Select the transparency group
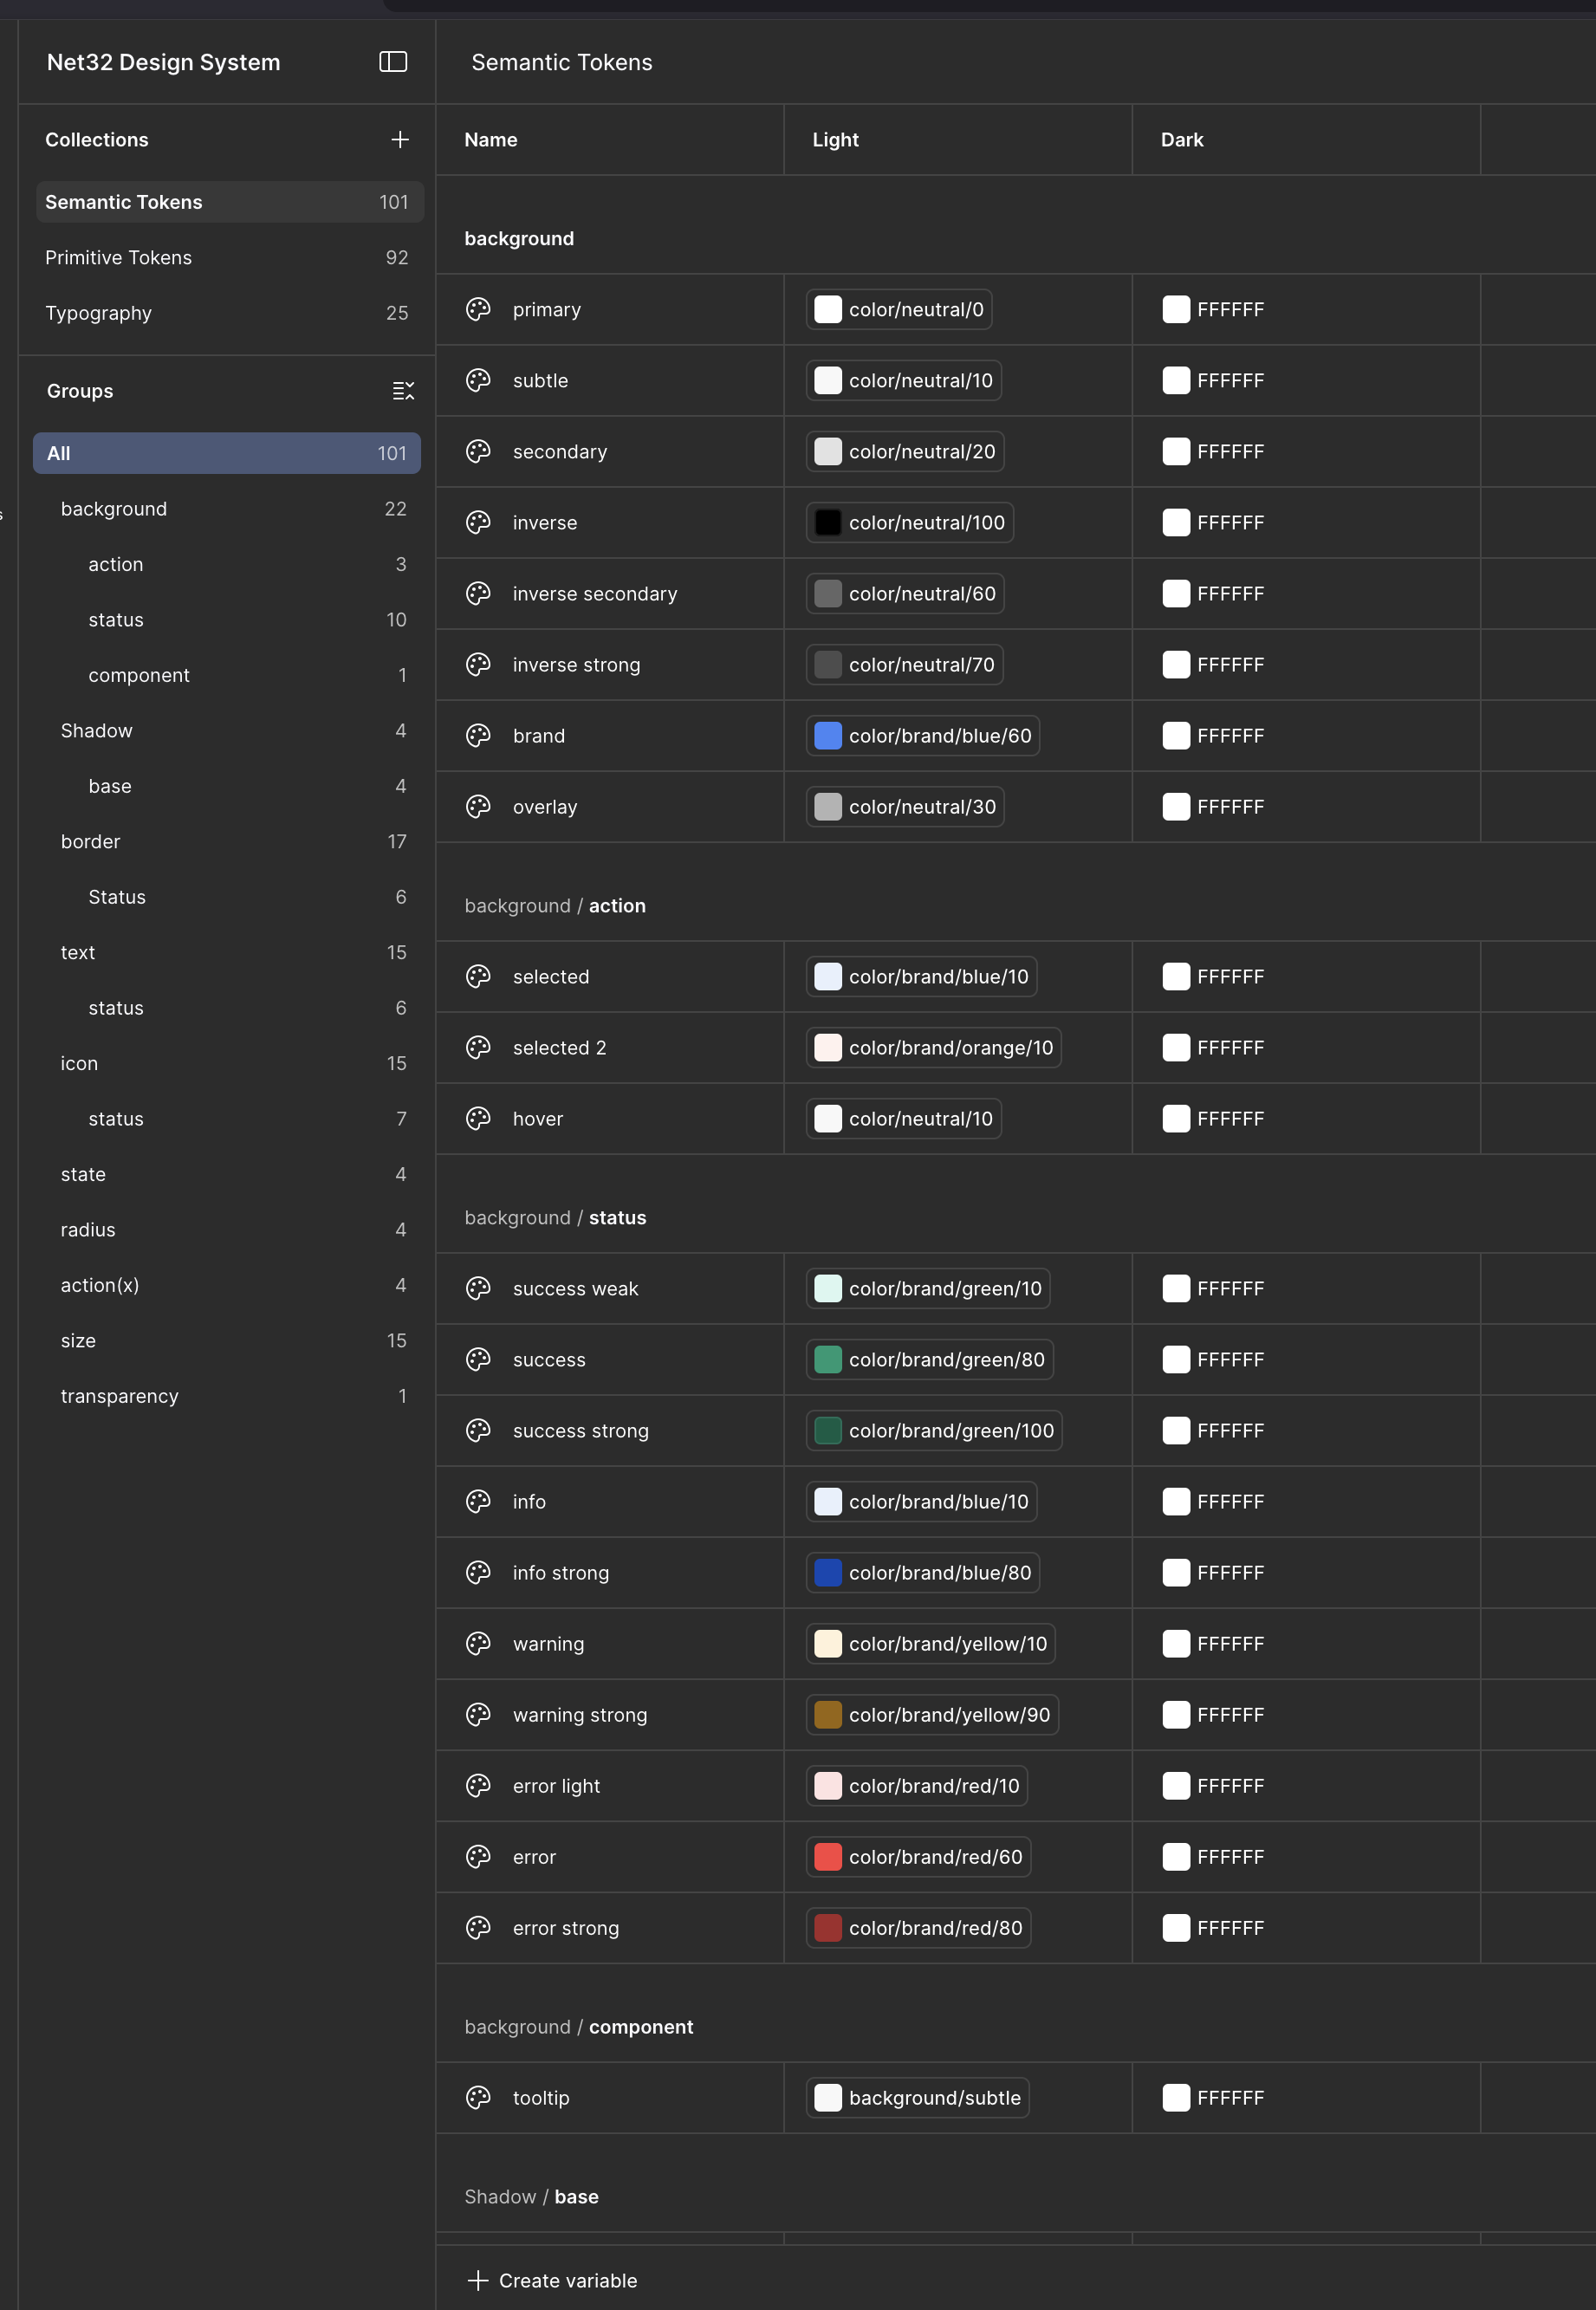The height and width of the screenshot is (2310, 1596). (x=227, y=1397)
